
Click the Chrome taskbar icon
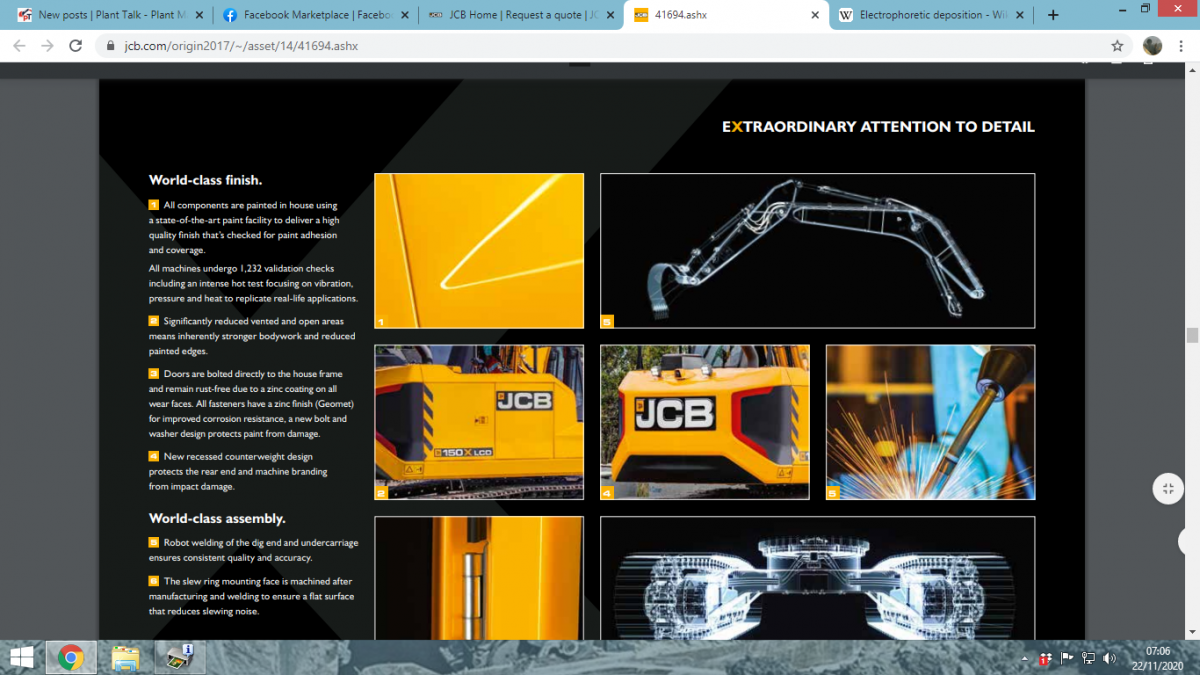click(x=70, y=657)
